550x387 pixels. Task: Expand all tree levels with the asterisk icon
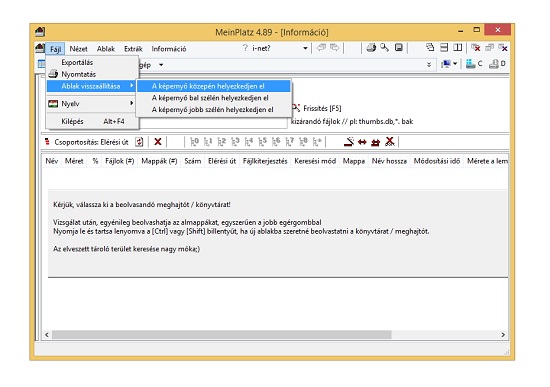coord(317,142)
